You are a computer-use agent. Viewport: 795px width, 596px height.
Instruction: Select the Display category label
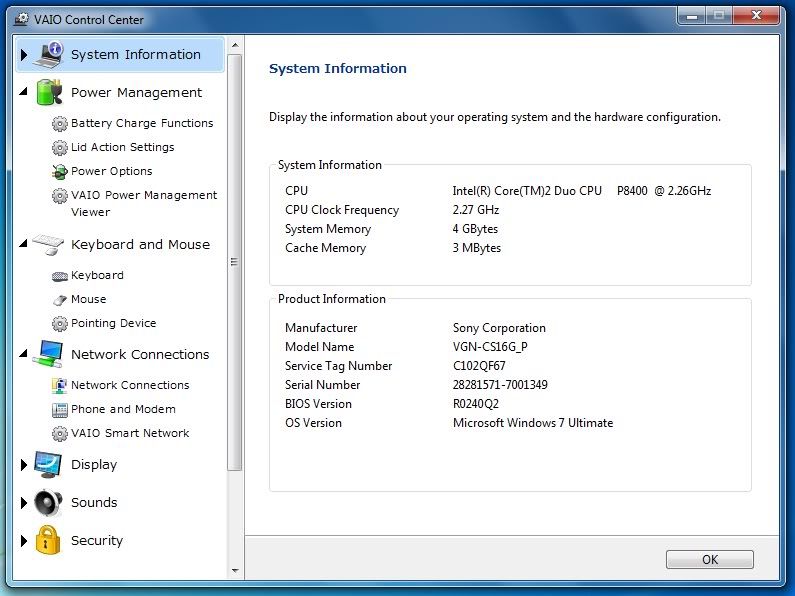pyautogui.click(x=94, y=465)
